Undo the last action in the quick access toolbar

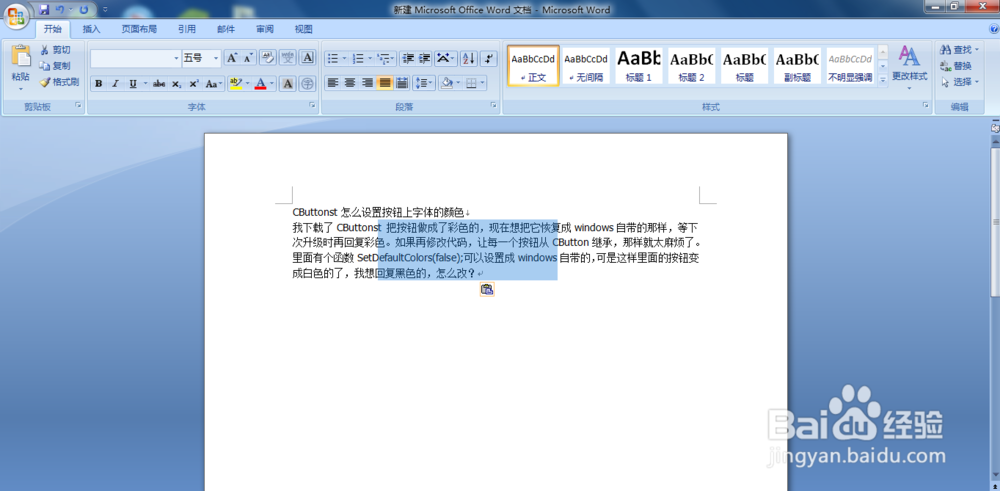coord(60,10)
